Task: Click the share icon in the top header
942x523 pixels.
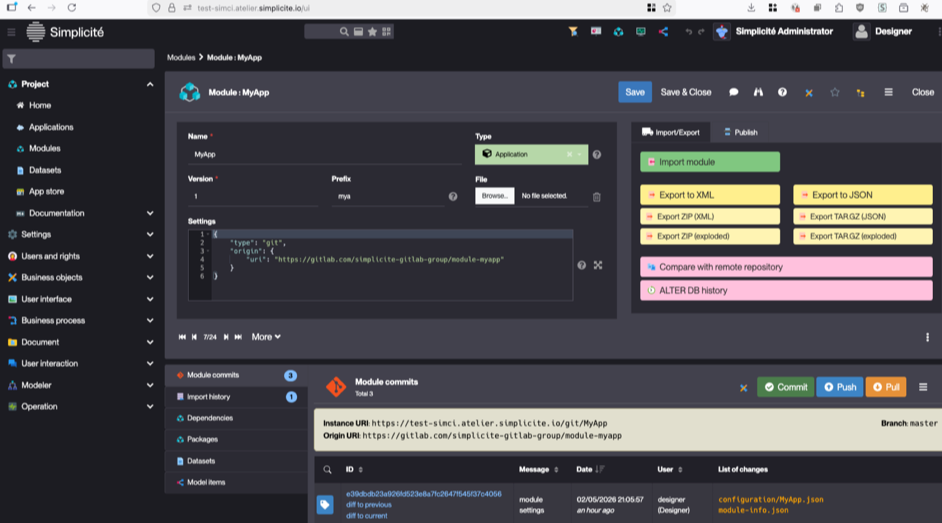Action: point(663,32)
